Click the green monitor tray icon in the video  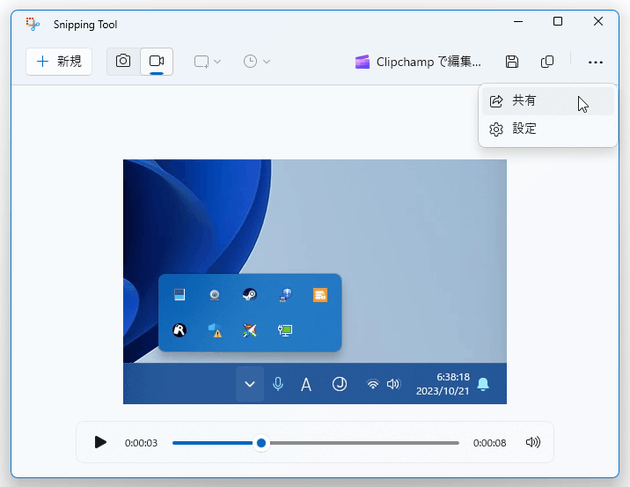click(285, 331)
